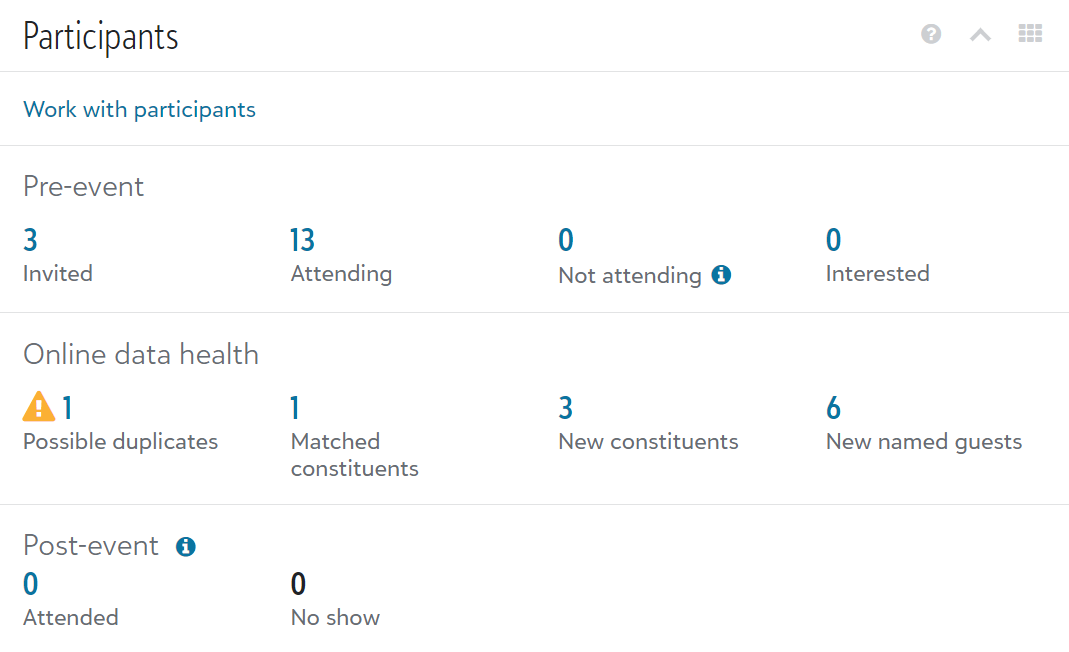Click the help question mark icon
The width and height of the screenshot is (1069, 652).
pos(931,35)
